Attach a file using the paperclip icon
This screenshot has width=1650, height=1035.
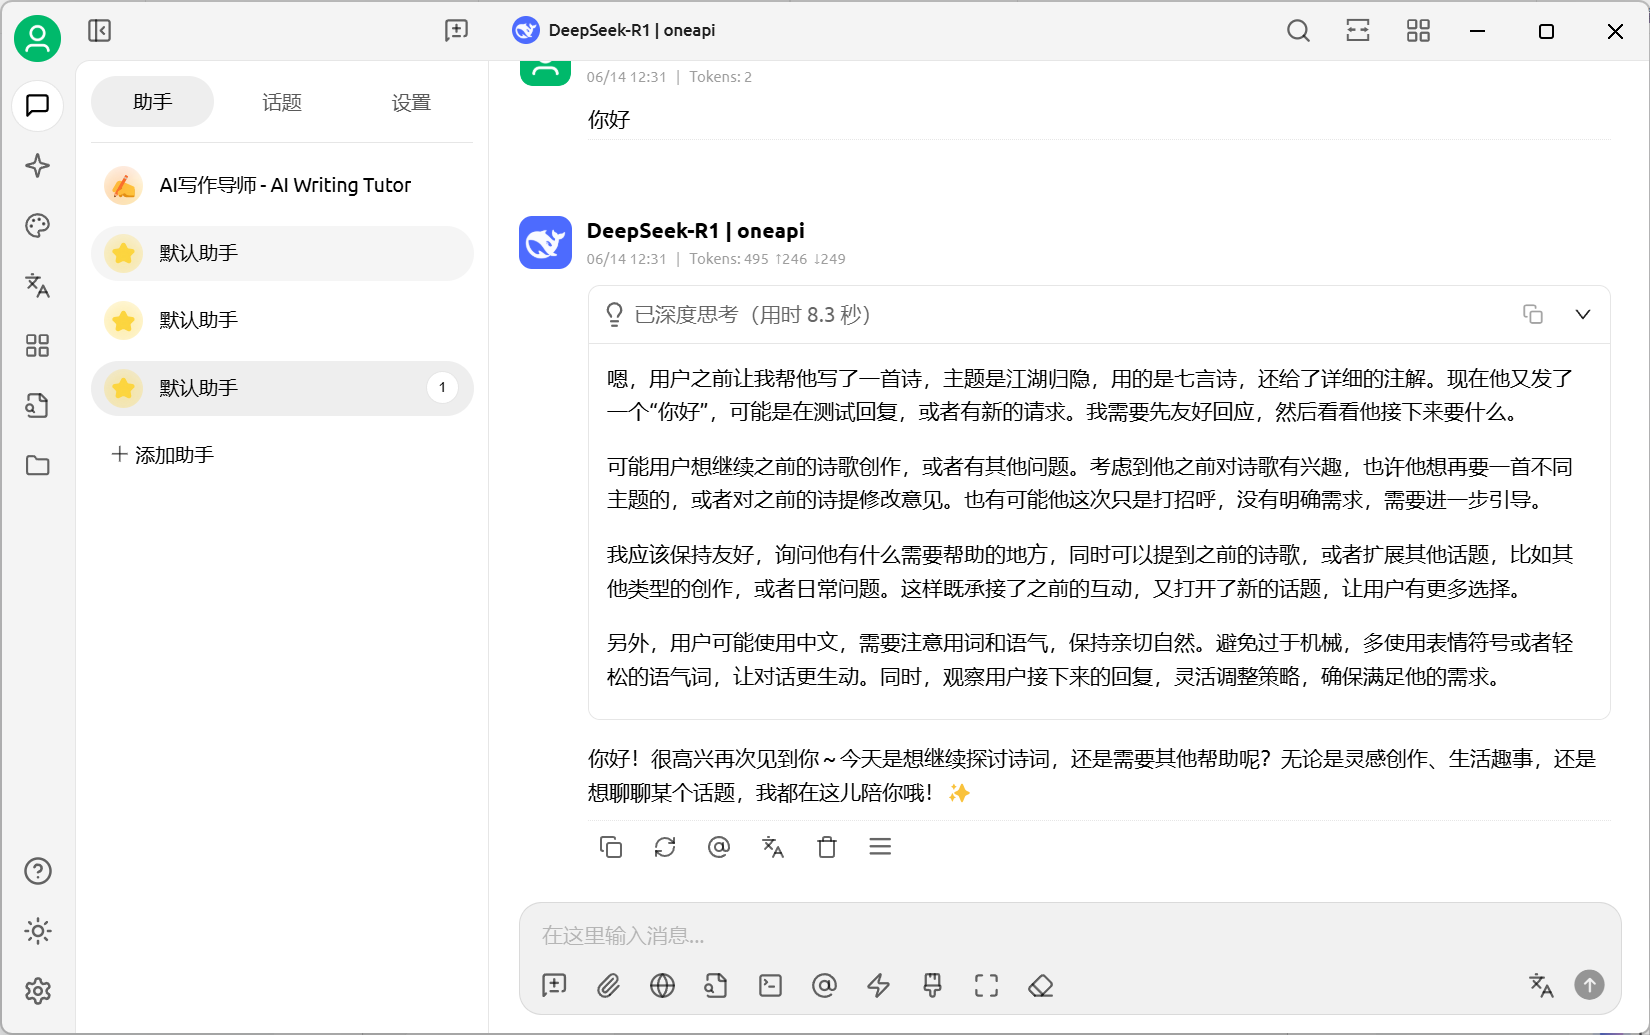(x=608, y=986)
